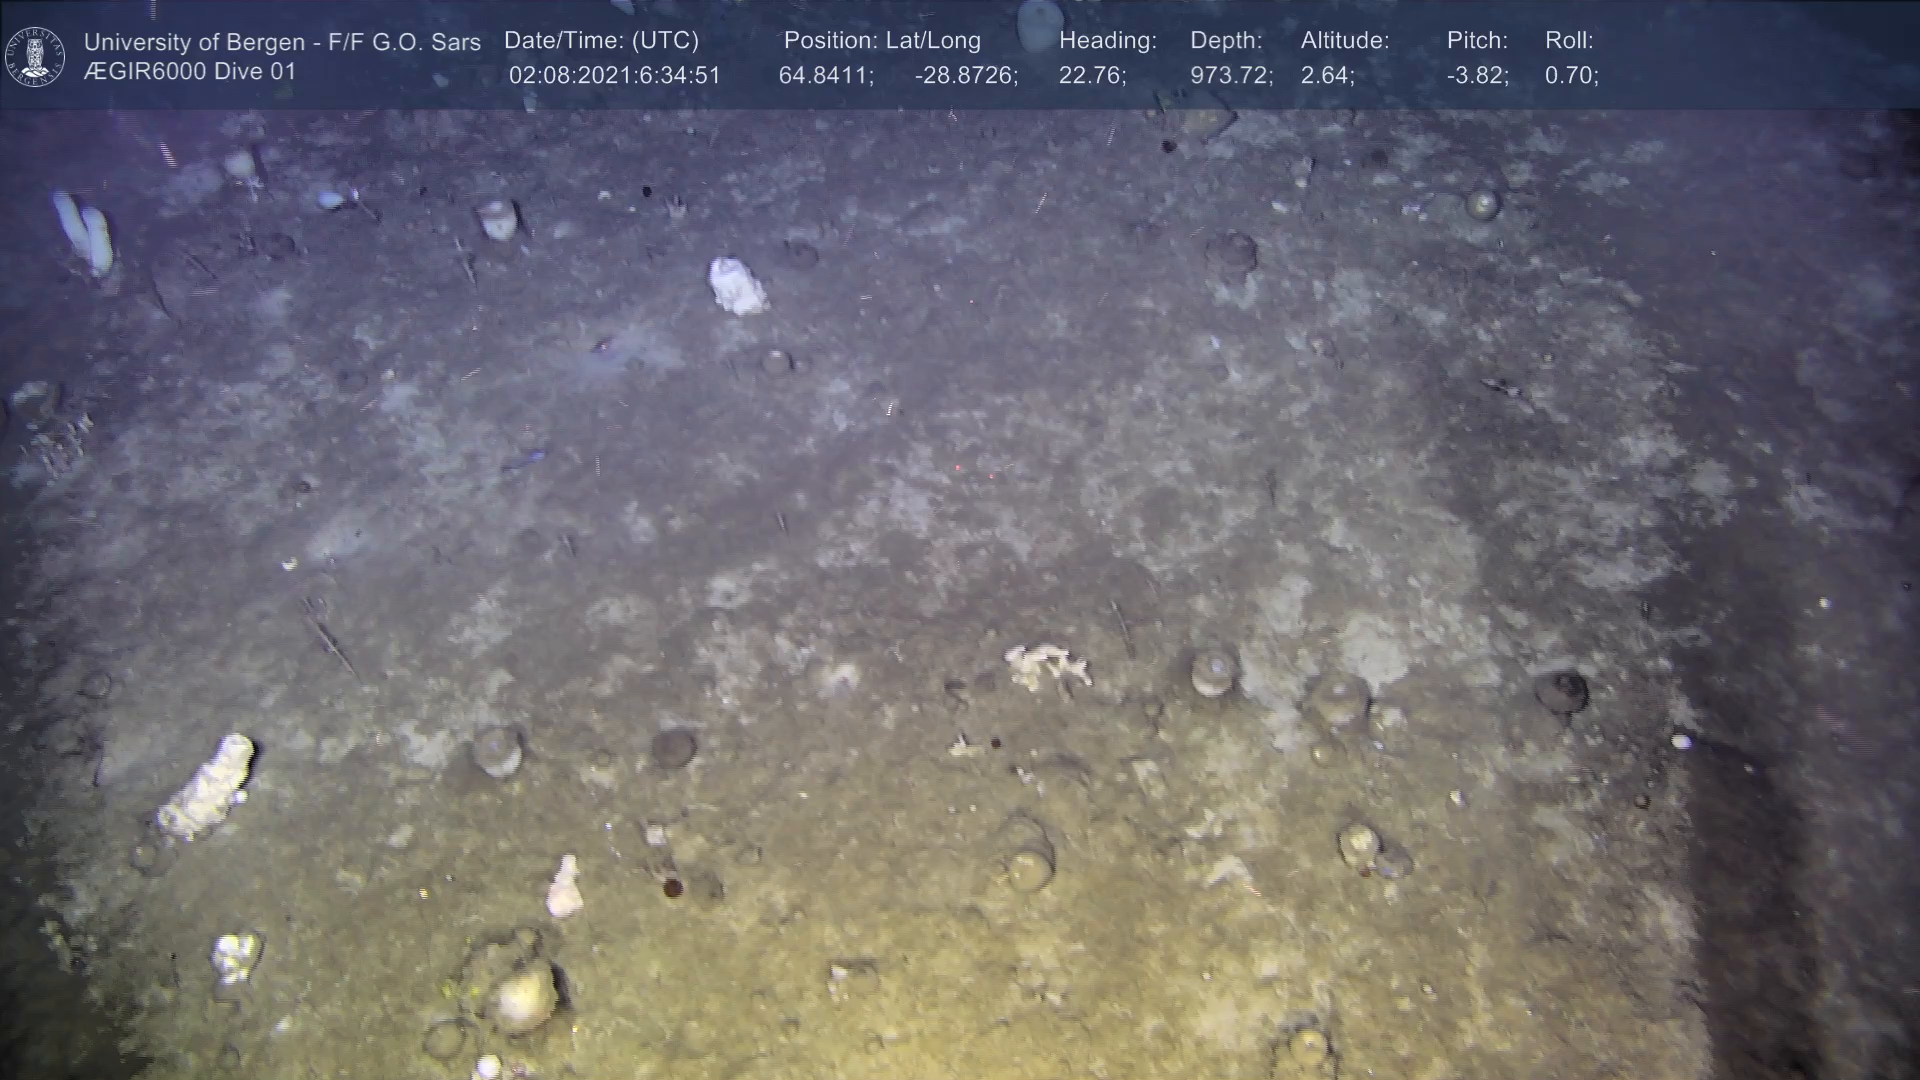Select the depth reading 973.72
The height and width of the screenshot is (1080, 1920).
tap(1230, 76)
